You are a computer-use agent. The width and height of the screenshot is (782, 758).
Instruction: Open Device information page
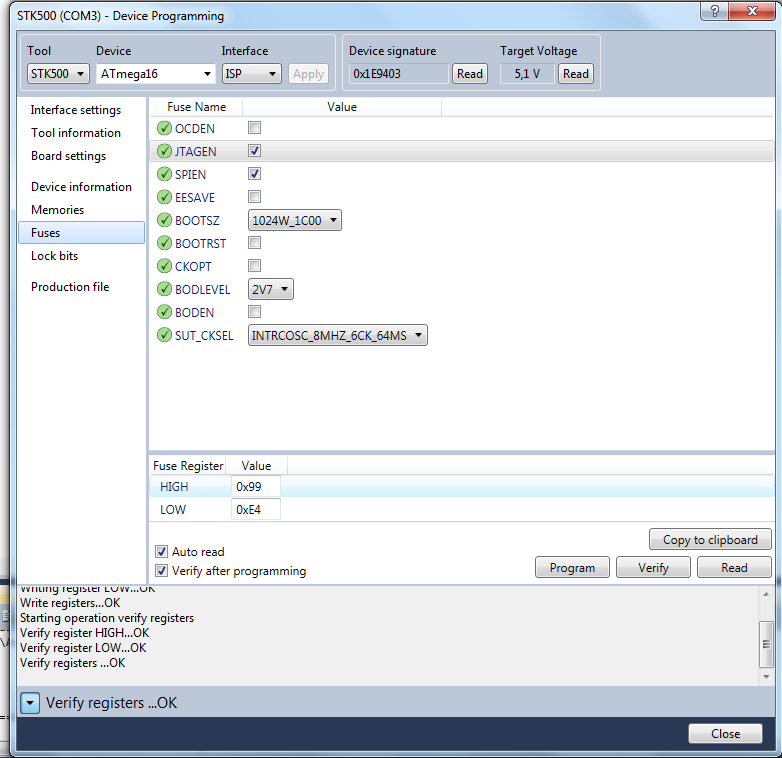[x=81, y=187]
